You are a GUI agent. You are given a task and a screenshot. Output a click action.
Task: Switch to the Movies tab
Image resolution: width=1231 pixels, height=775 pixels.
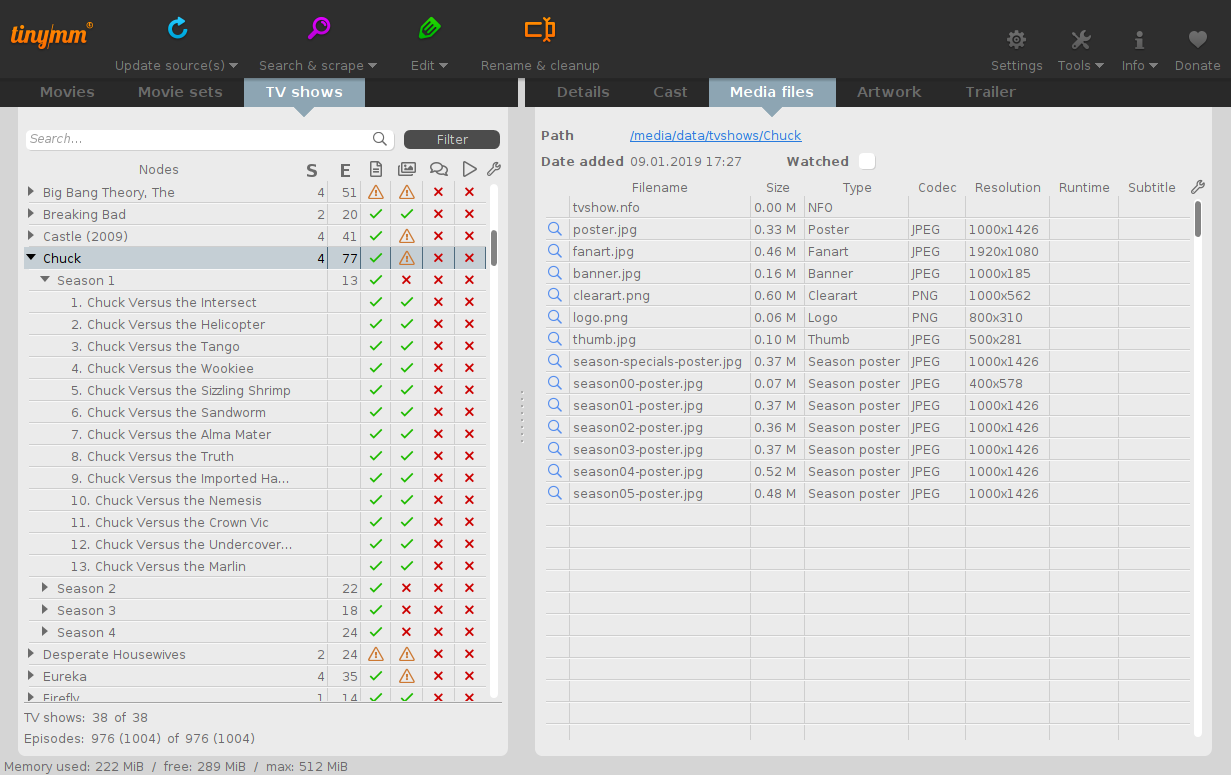(x=67, y=92)
